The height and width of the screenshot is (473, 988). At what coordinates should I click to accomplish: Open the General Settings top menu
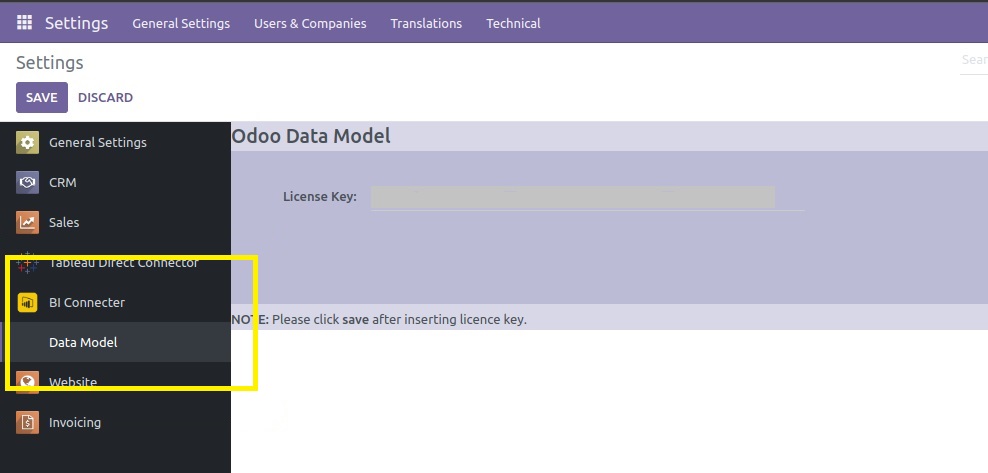pos(181,23)
